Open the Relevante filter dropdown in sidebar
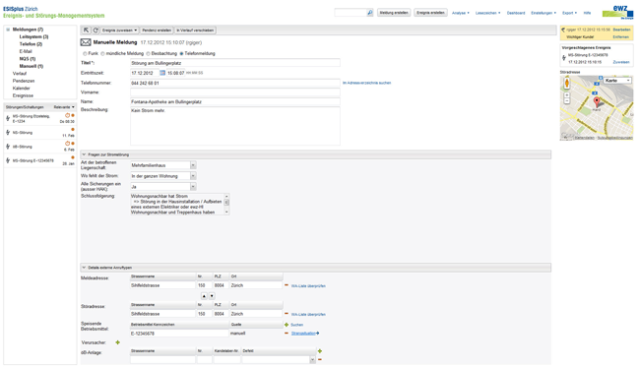Image resolution: width=640 pixels, height=368 pixels. pyautogui.click(x=64, y=107)
